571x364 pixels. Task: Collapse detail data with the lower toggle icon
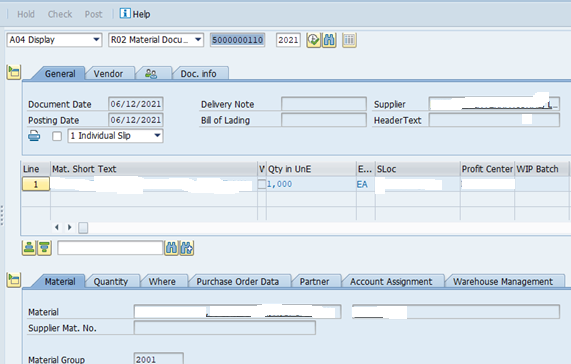pos(13,280)
